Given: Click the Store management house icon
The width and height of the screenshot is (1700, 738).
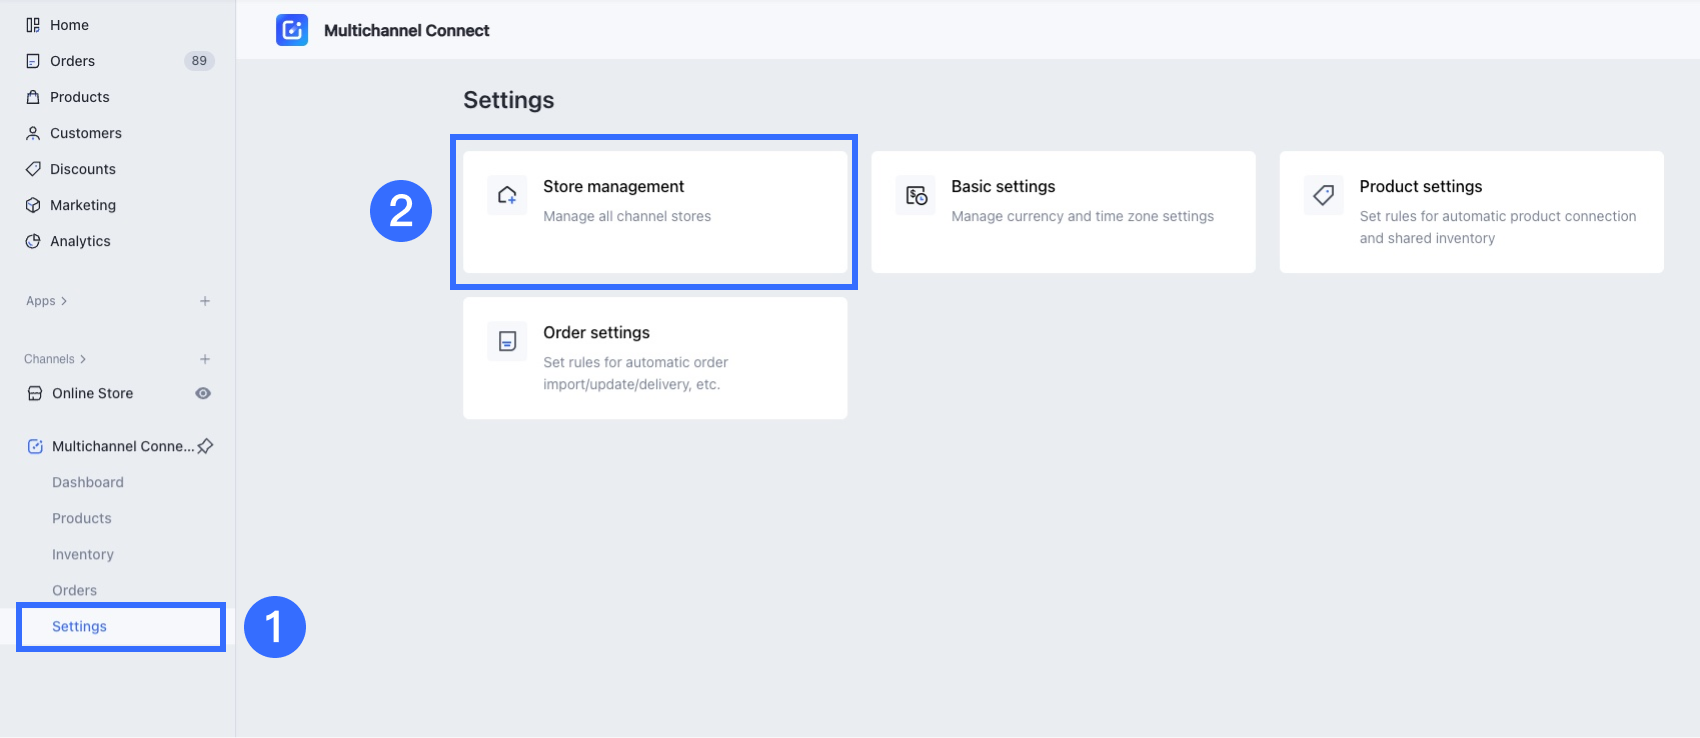Looking at the screenshot, I should [507, 195].
